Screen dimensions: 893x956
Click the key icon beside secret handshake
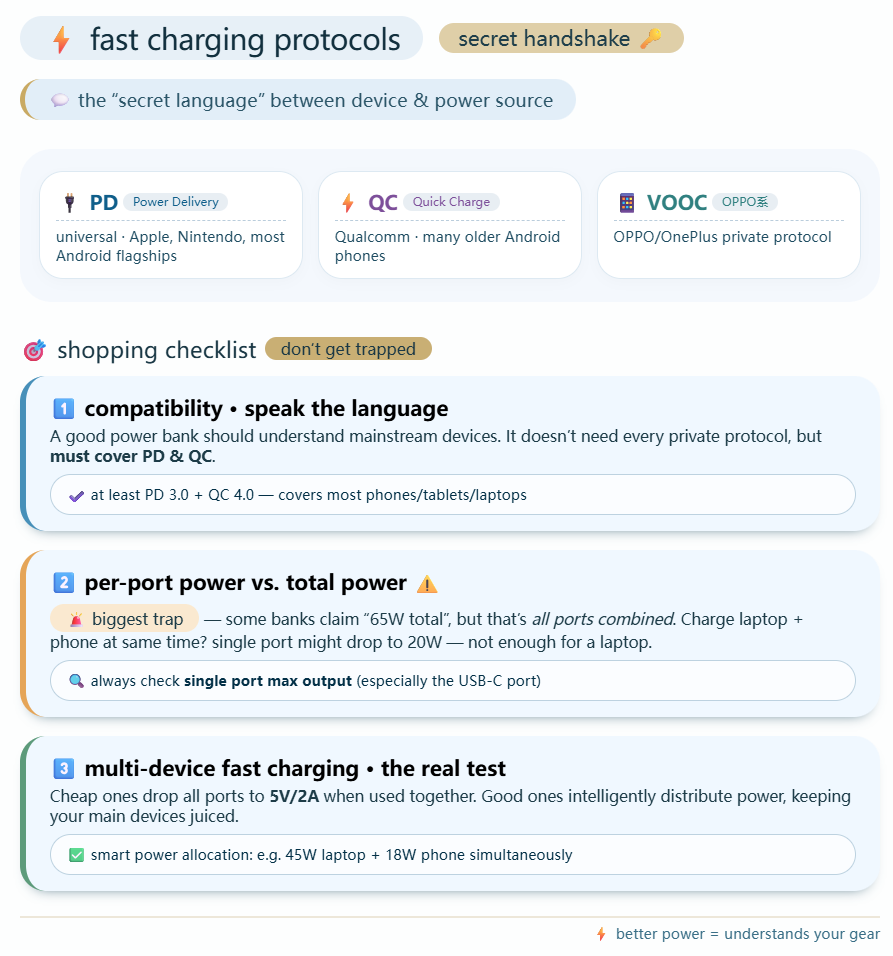click(x=651, y=39)
